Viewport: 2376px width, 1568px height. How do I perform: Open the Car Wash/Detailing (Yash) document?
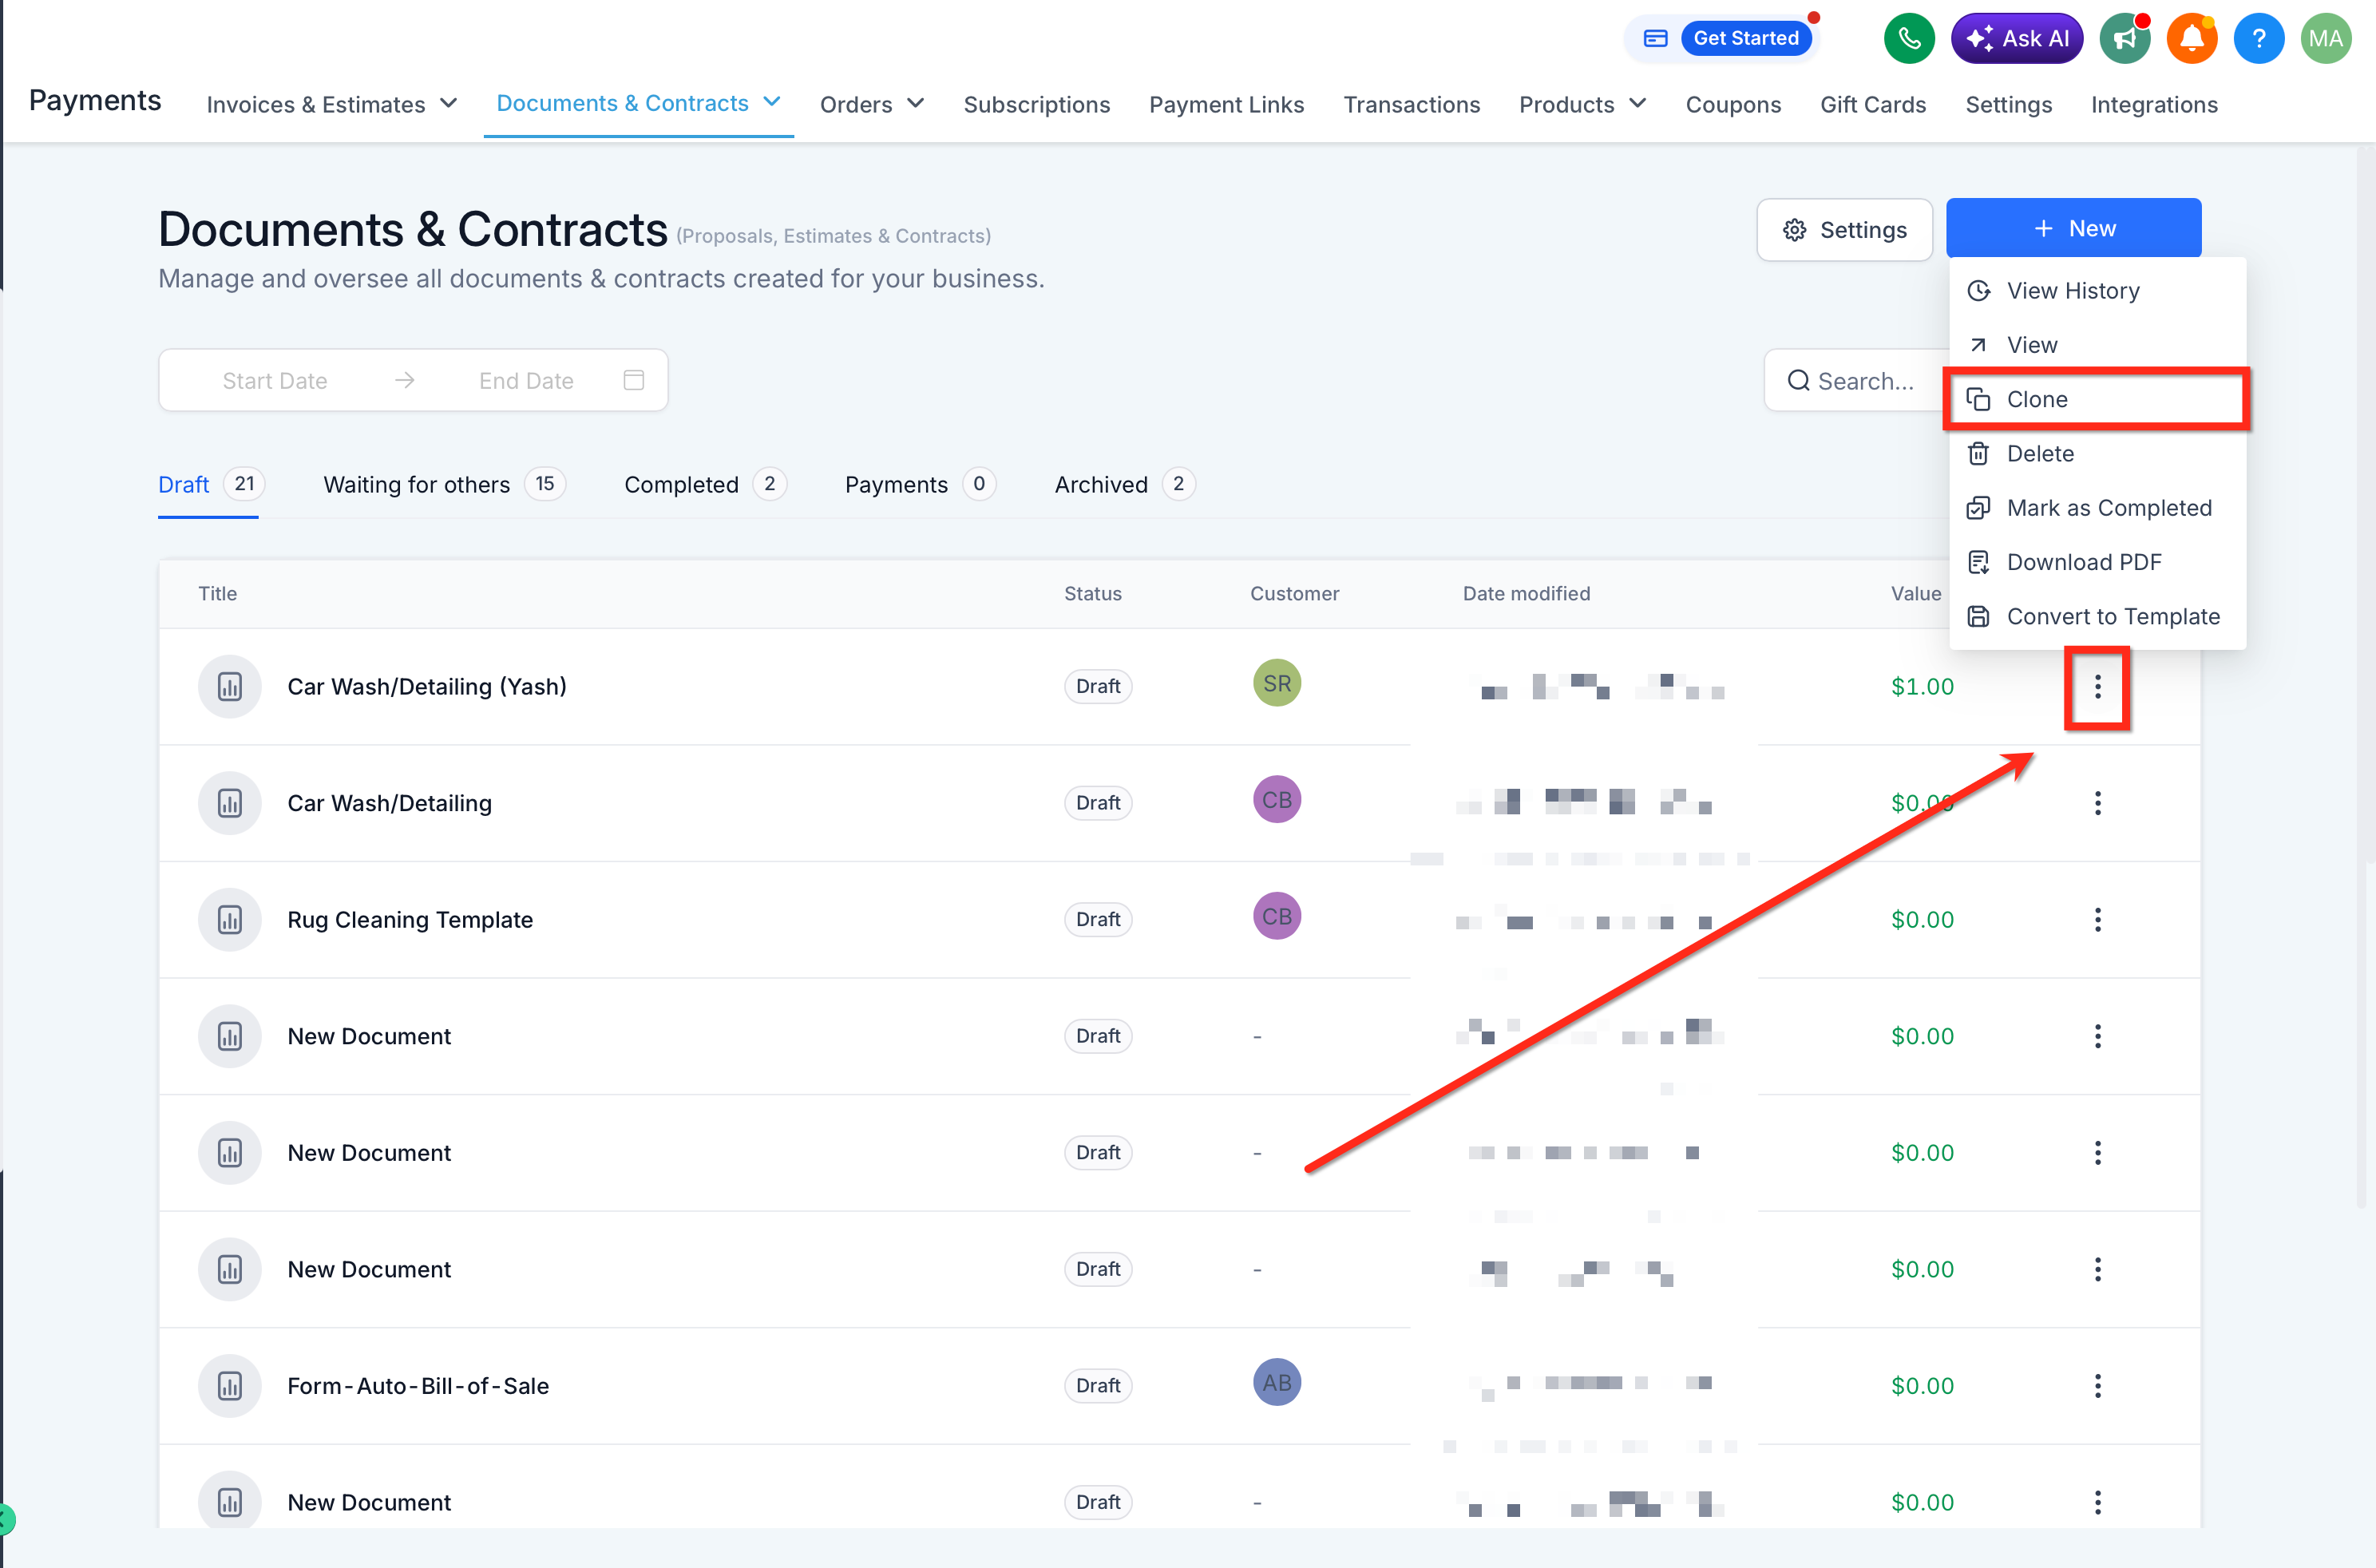click(427, 686)
